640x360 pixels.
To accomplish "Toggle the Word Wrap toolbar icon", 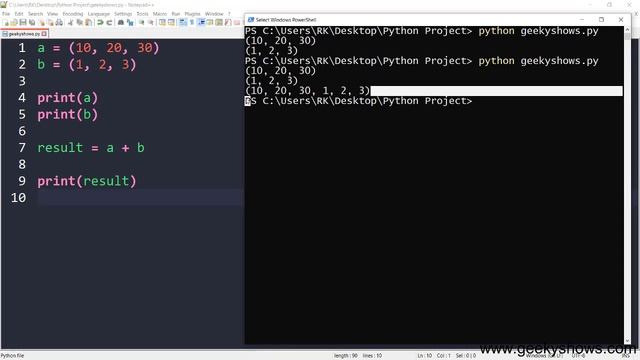I will click(x=183, y=22).
